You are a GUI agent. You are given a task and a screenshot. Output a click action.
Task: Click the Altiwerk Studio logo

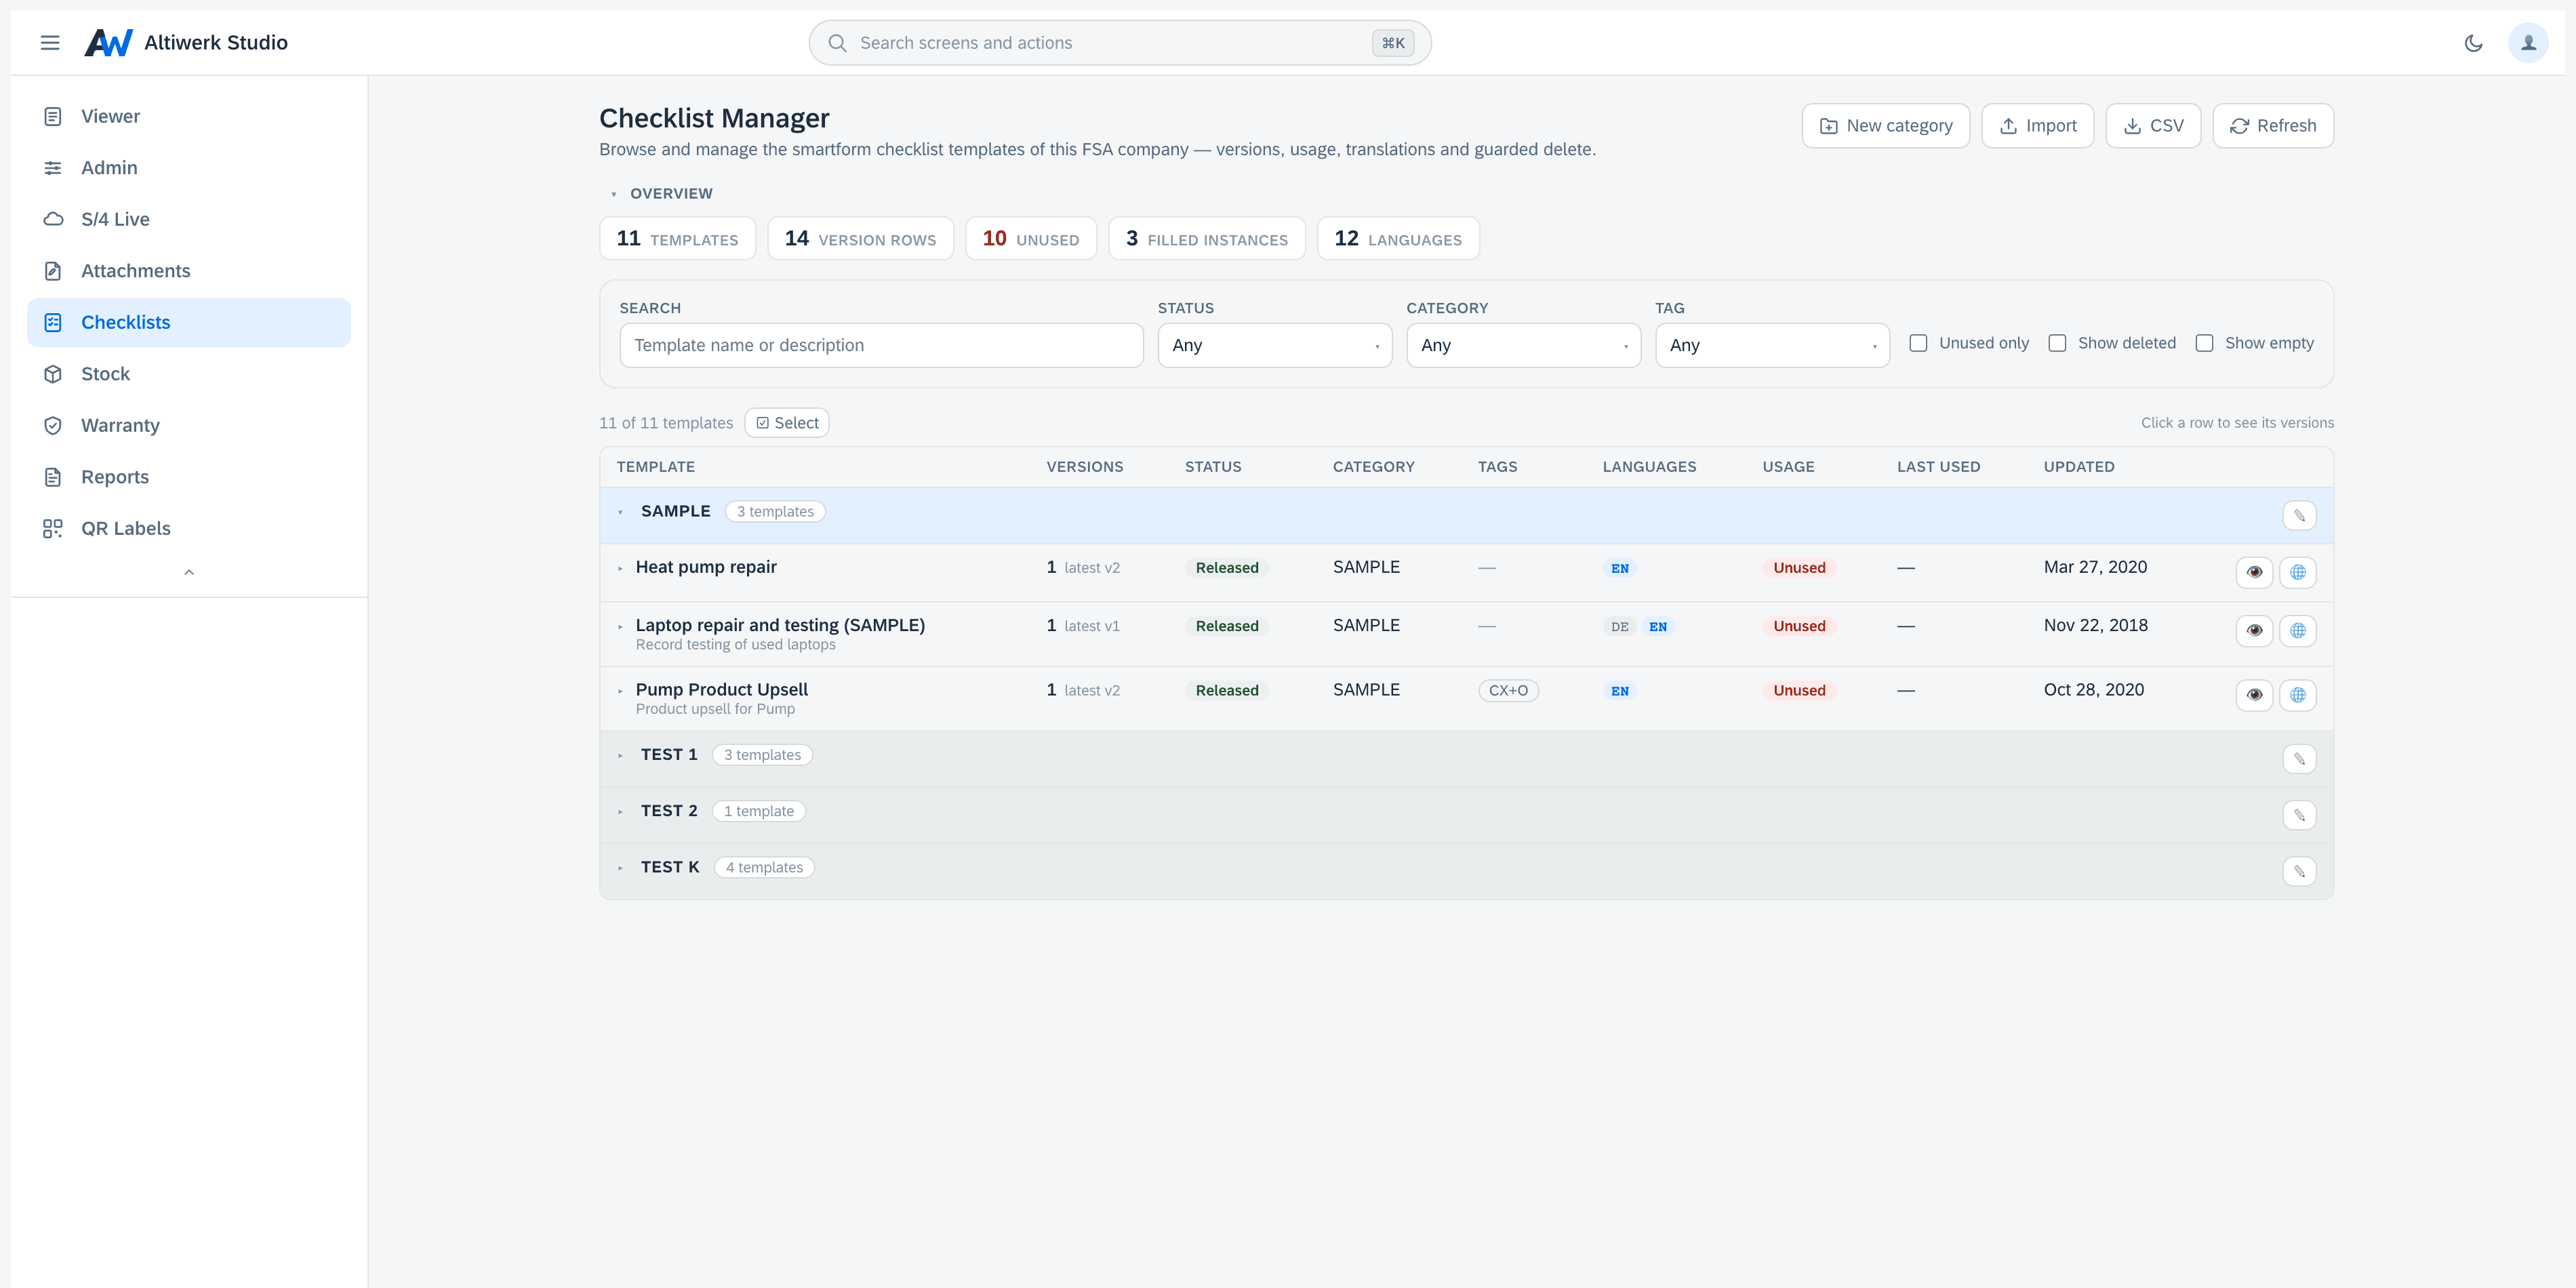tap(109, 43)
